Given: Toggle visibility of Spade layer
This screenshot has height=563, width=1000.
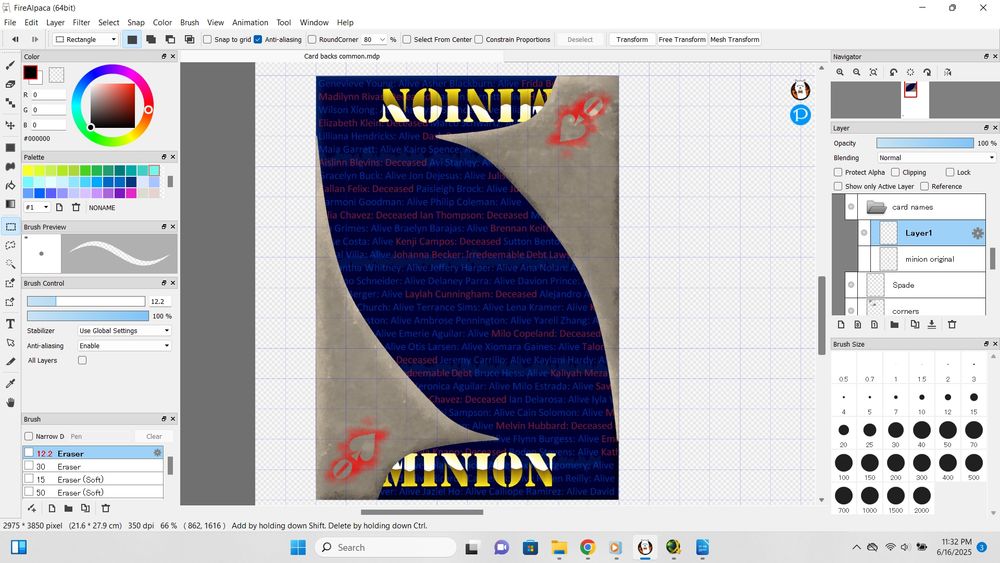Looking at the screenshot, I should coord(851,285).
